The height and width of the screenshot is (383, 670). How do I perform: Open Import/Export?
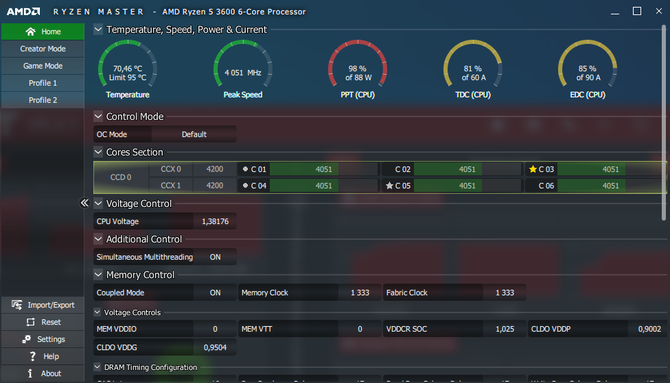click(43, 305)
